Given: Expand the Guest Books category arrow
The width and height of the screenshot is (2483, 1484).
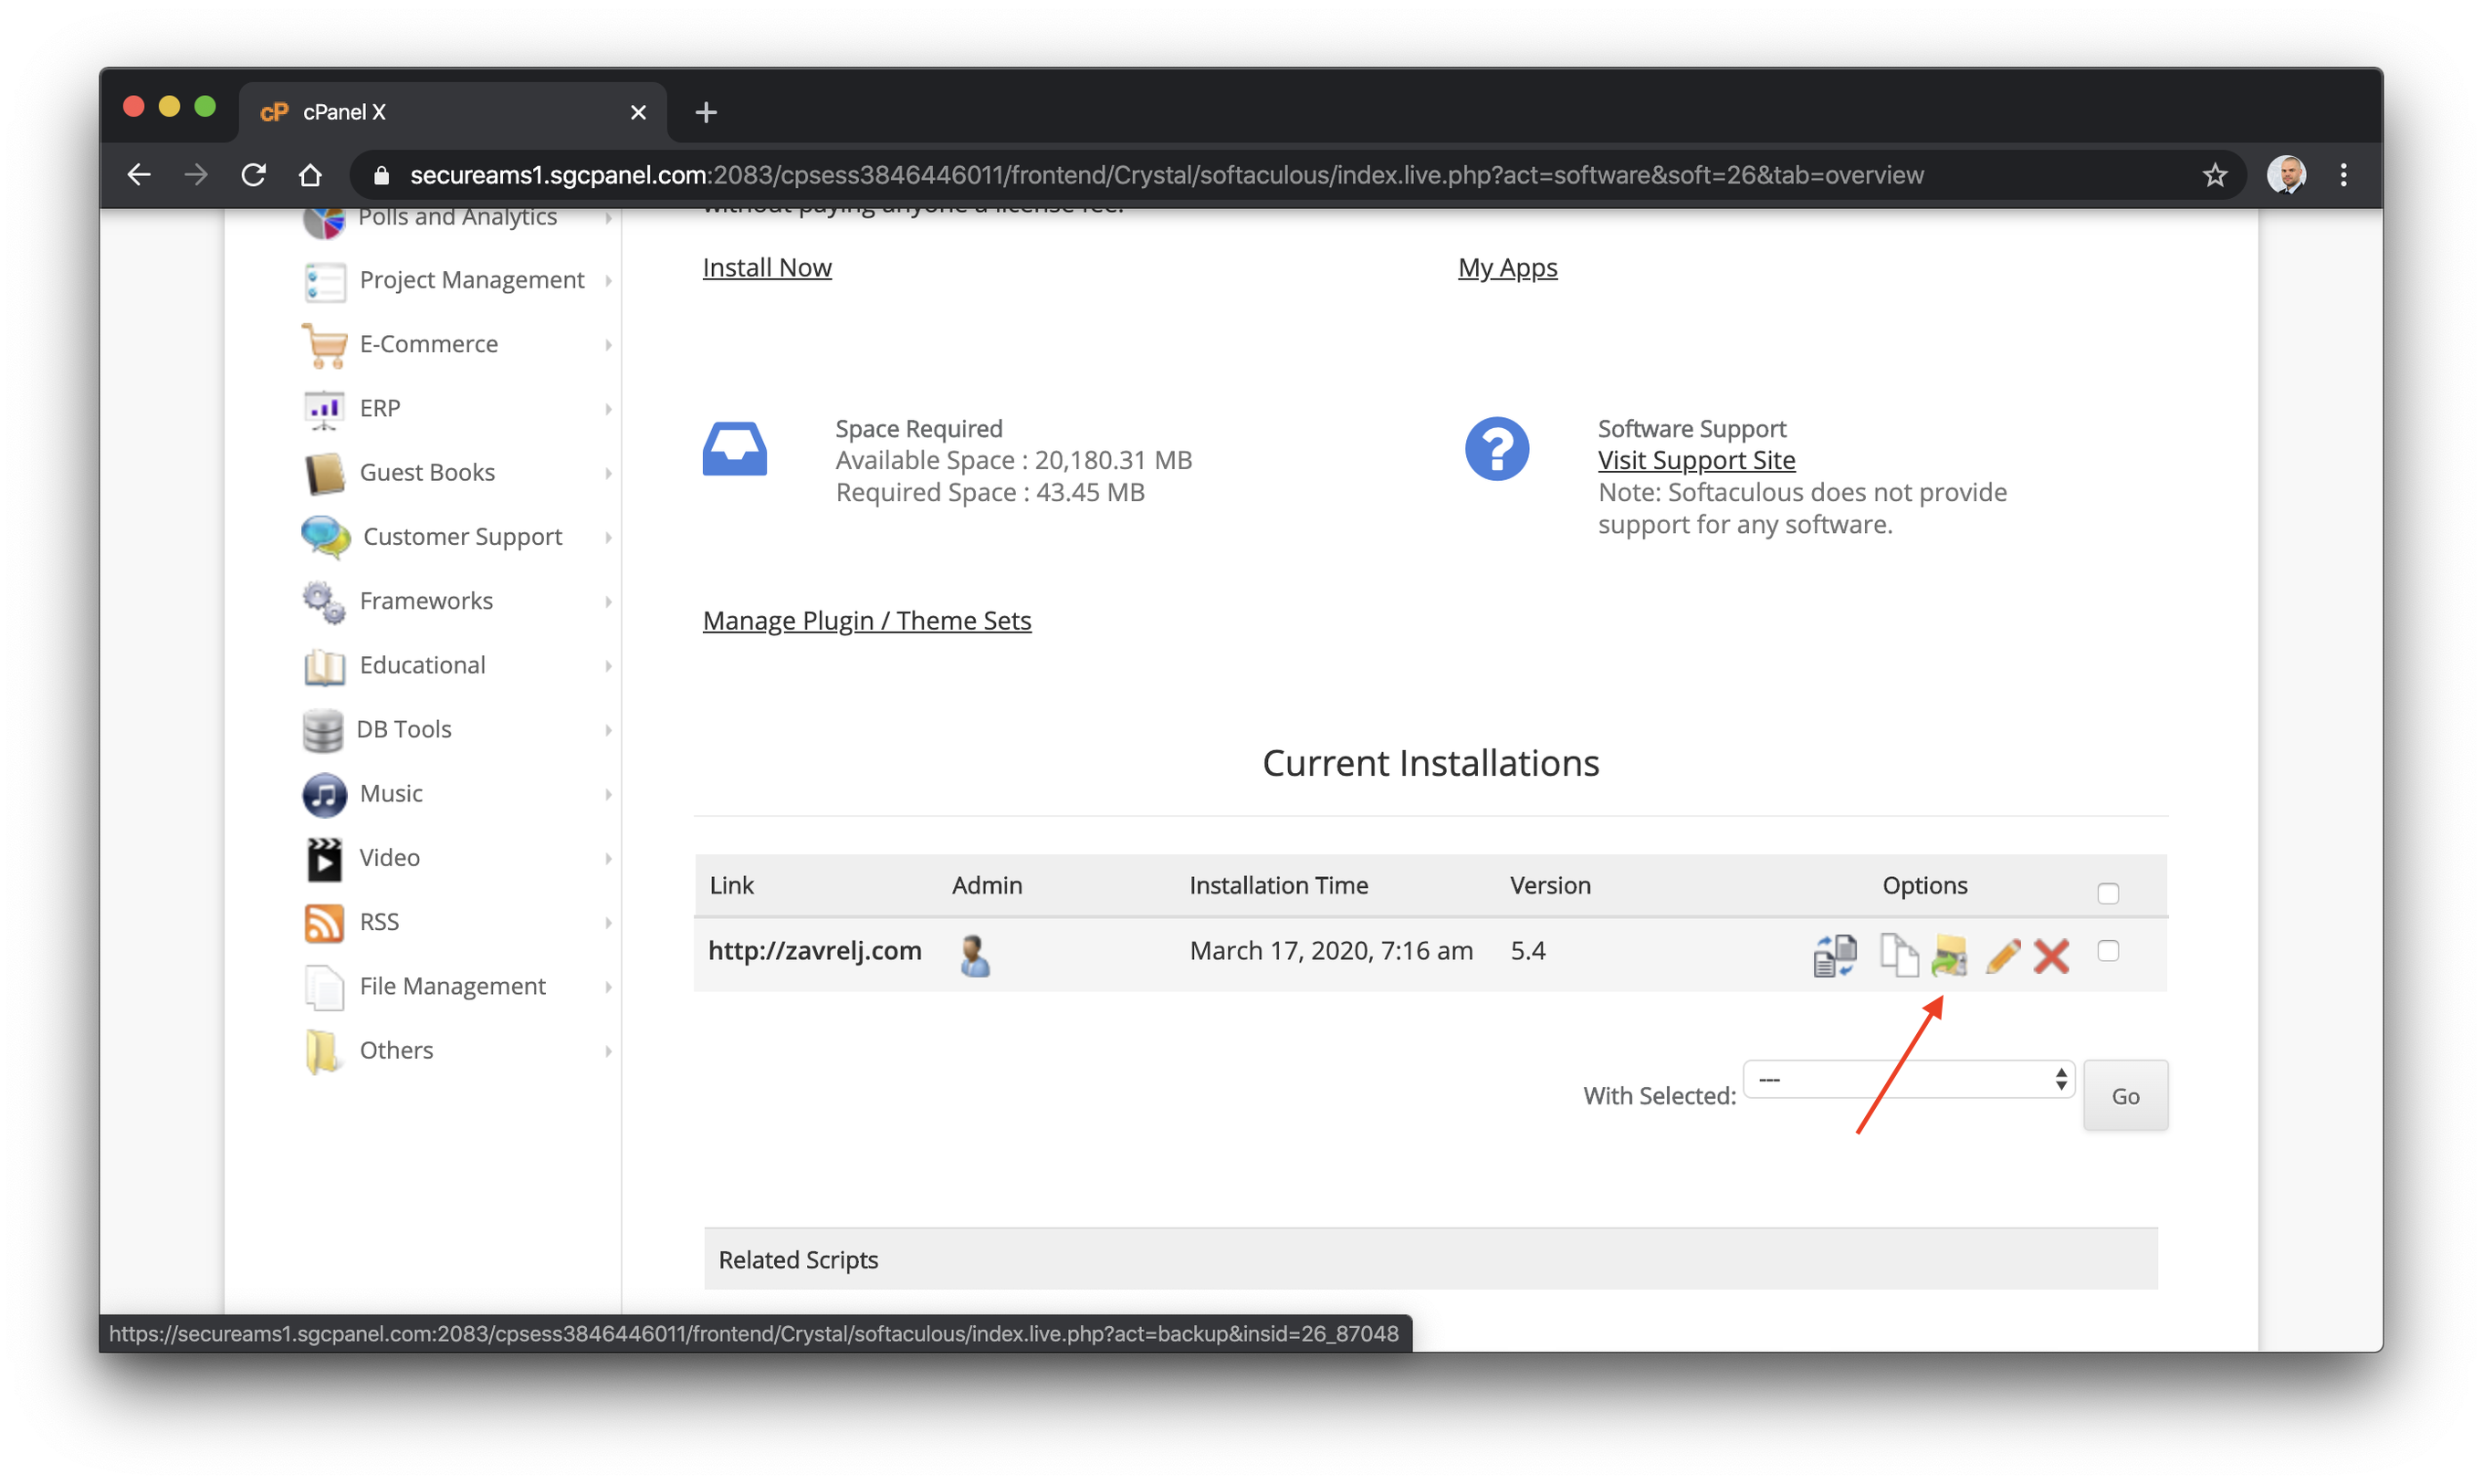Looking at the screenshot, I should point(607,473).
